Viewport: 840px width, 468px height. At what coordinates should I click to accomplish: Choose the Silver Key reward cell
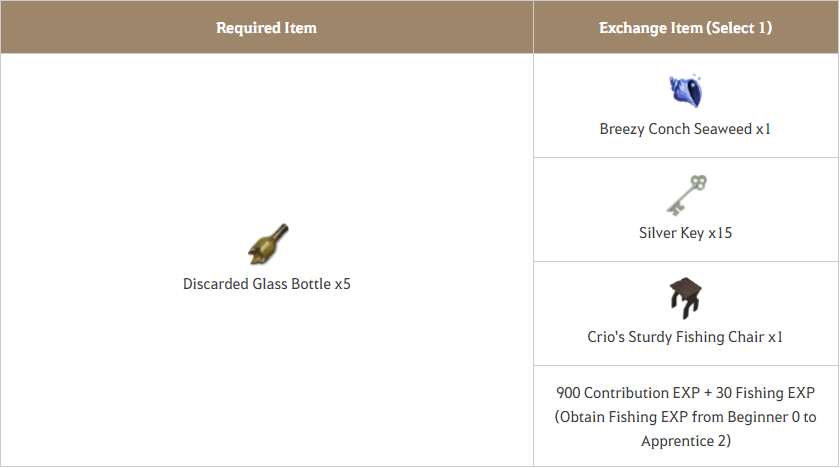click(686, 210)
